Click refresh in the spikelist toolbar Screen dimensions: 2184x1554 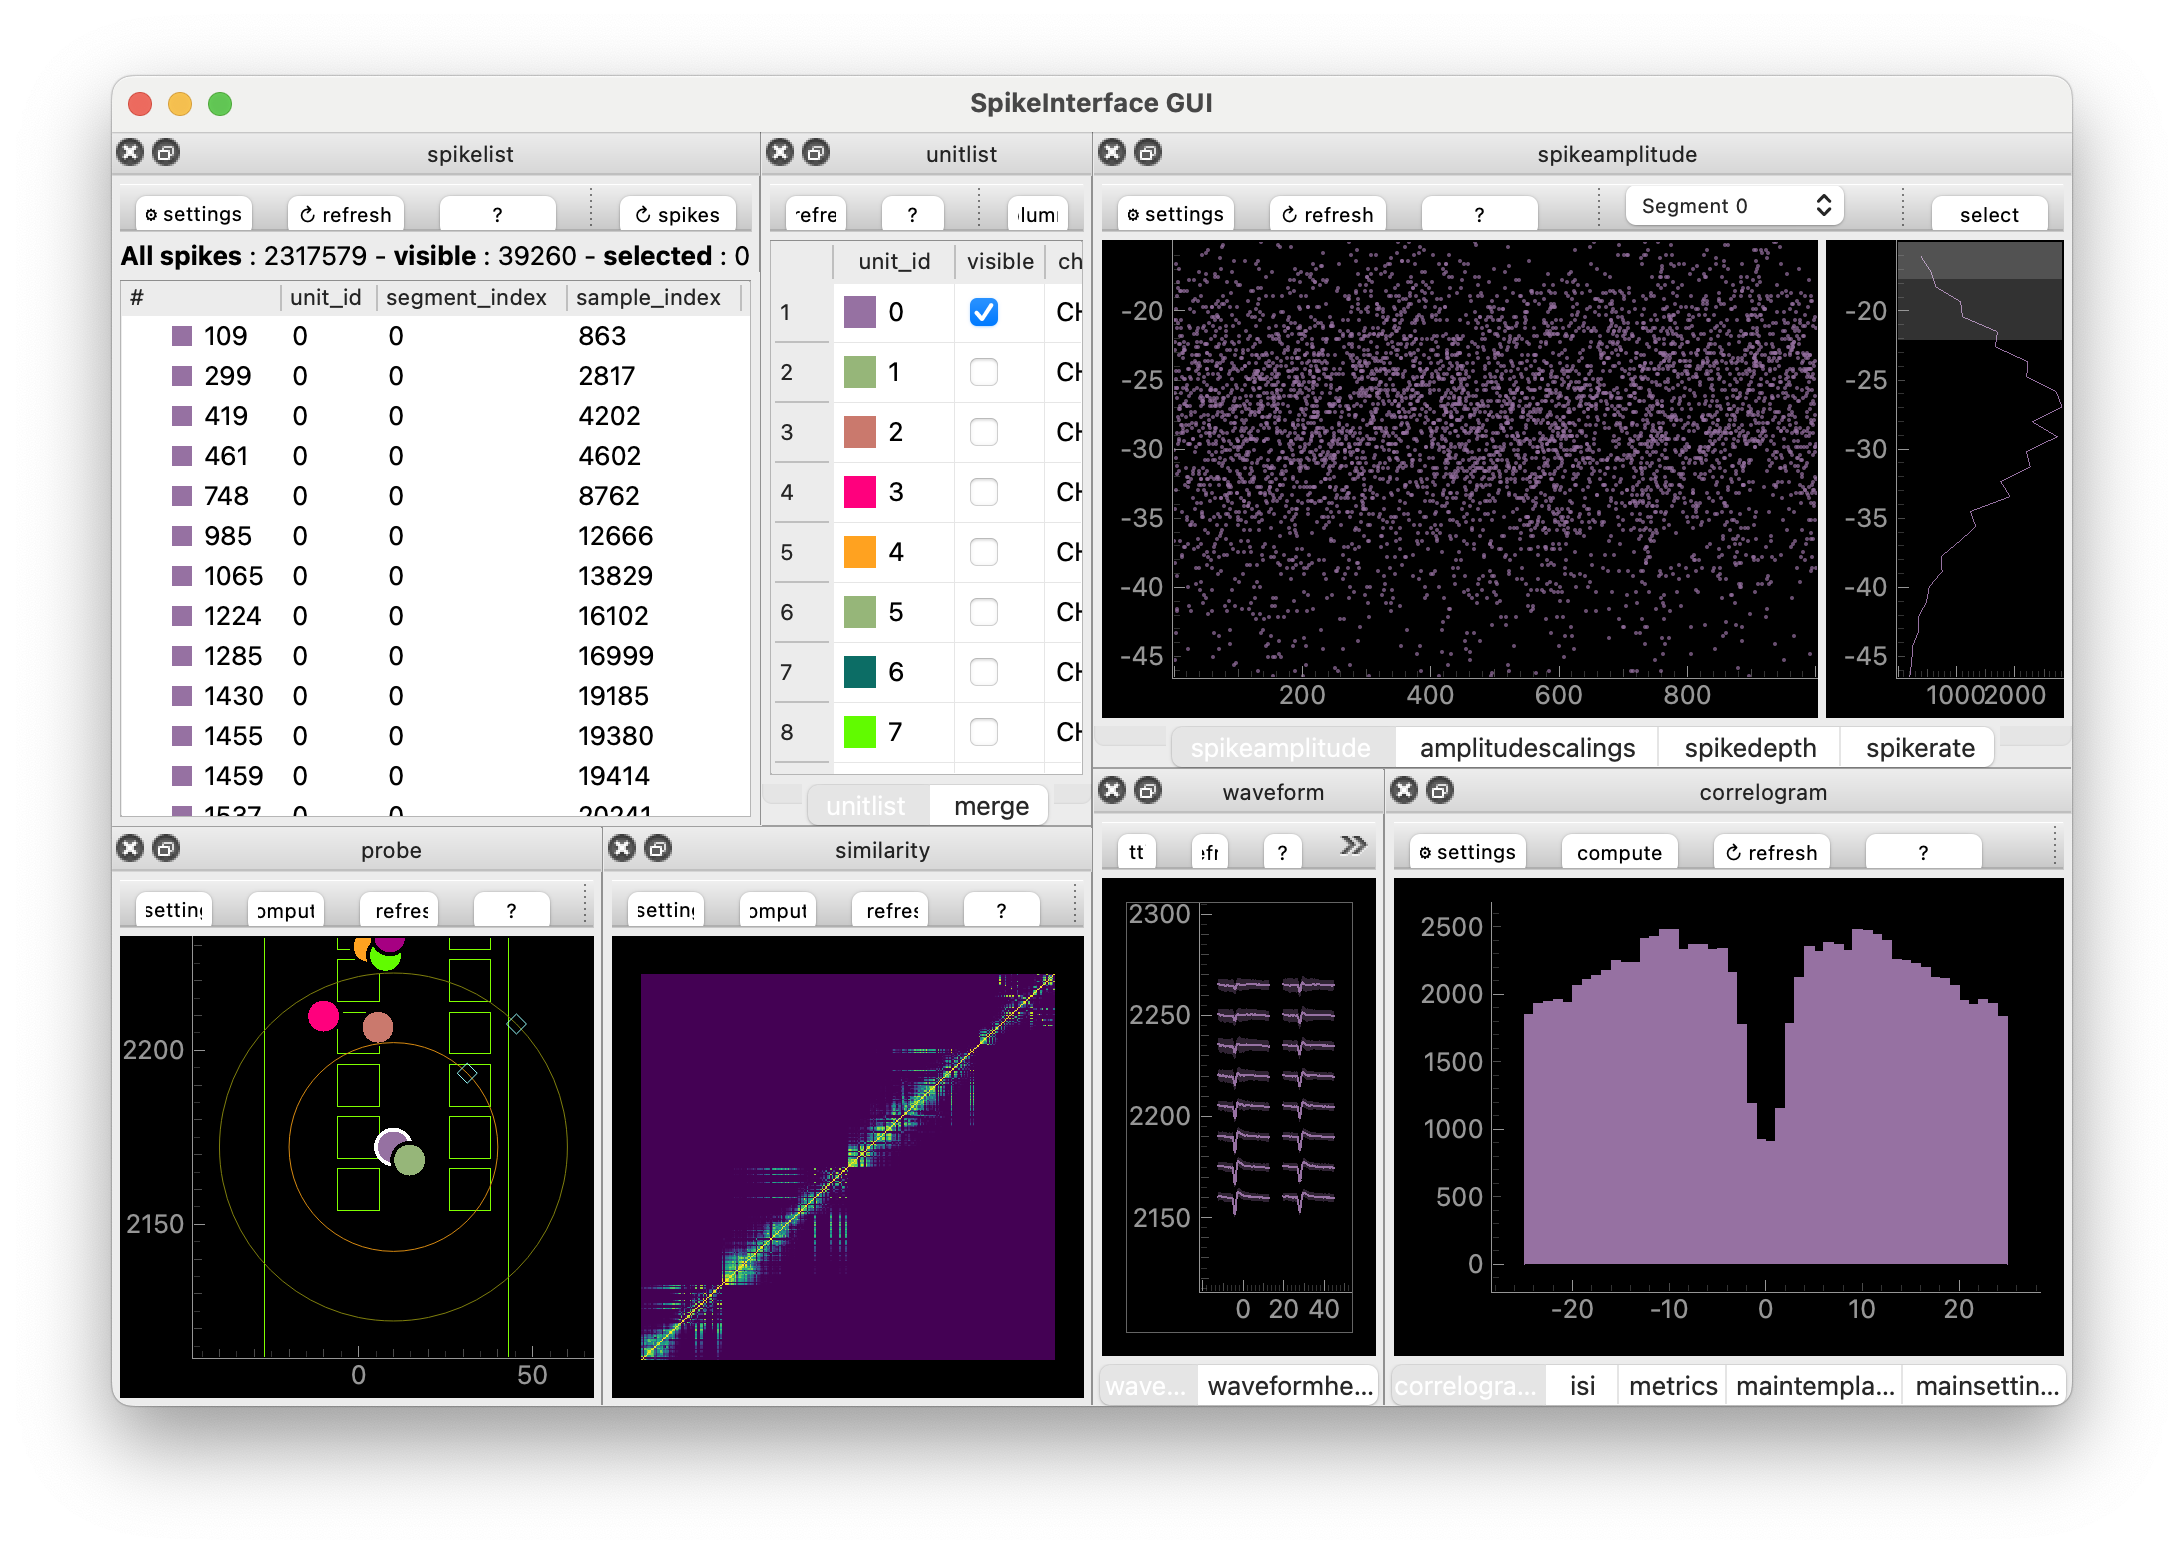point(346,214)
